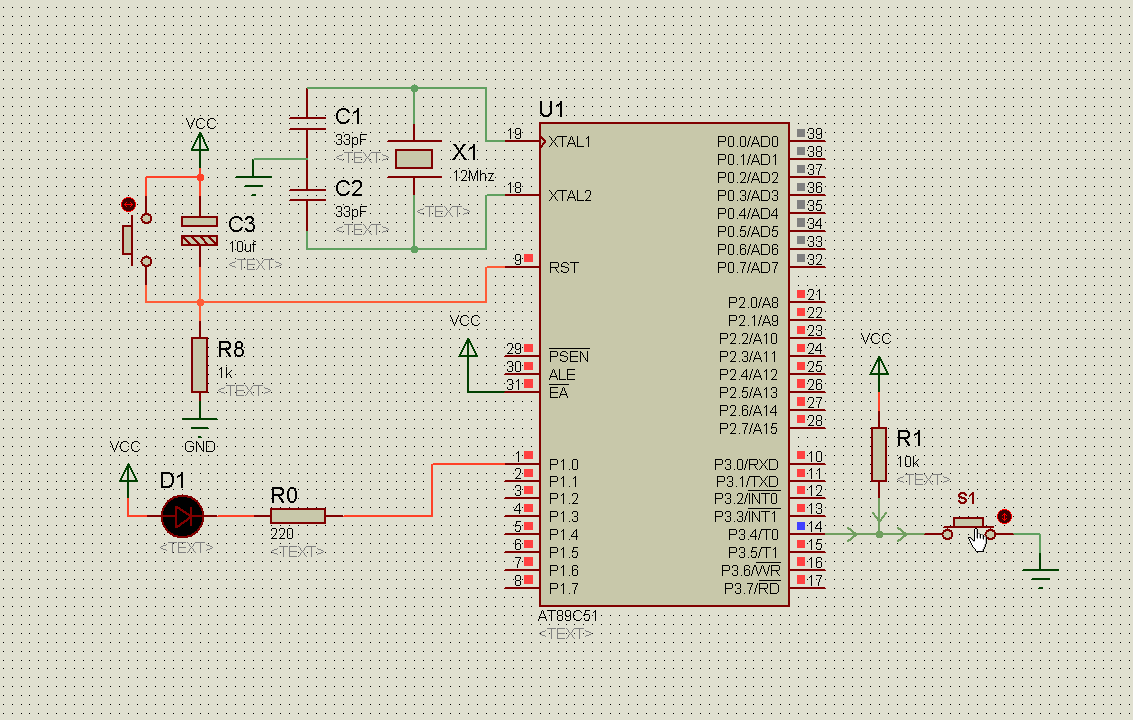Click the P0.0/AD0 pin label

tap(748, 142)
